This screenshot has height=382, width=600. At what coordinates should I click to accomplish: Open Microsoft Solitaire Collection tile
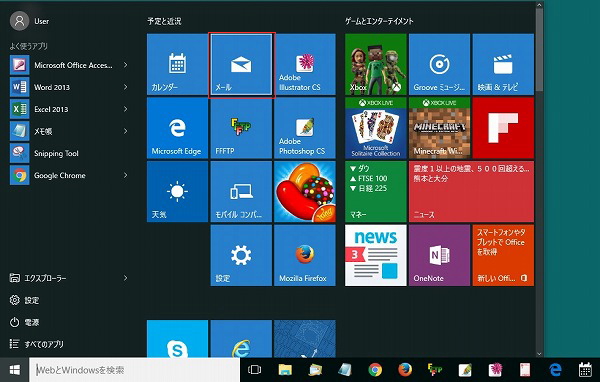tap(376, 128)
